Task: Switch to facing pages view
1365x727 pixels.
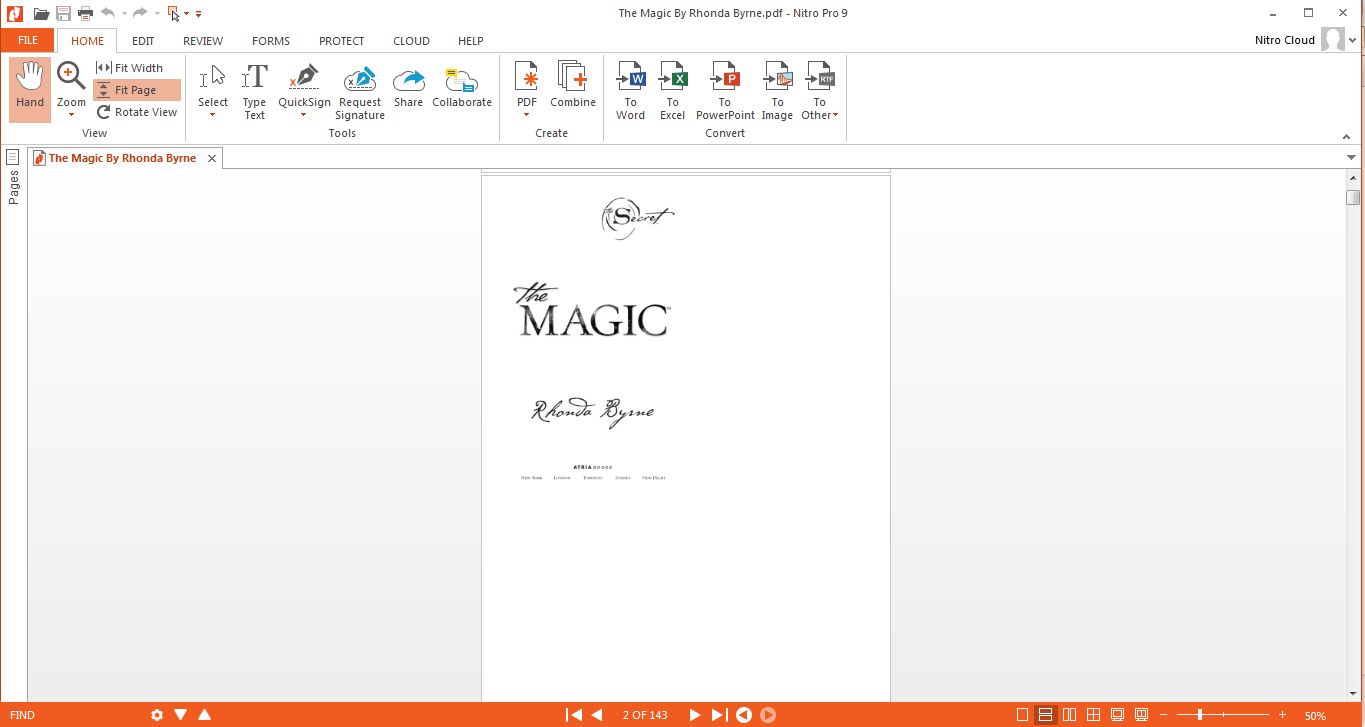Action: (1070, 715)
